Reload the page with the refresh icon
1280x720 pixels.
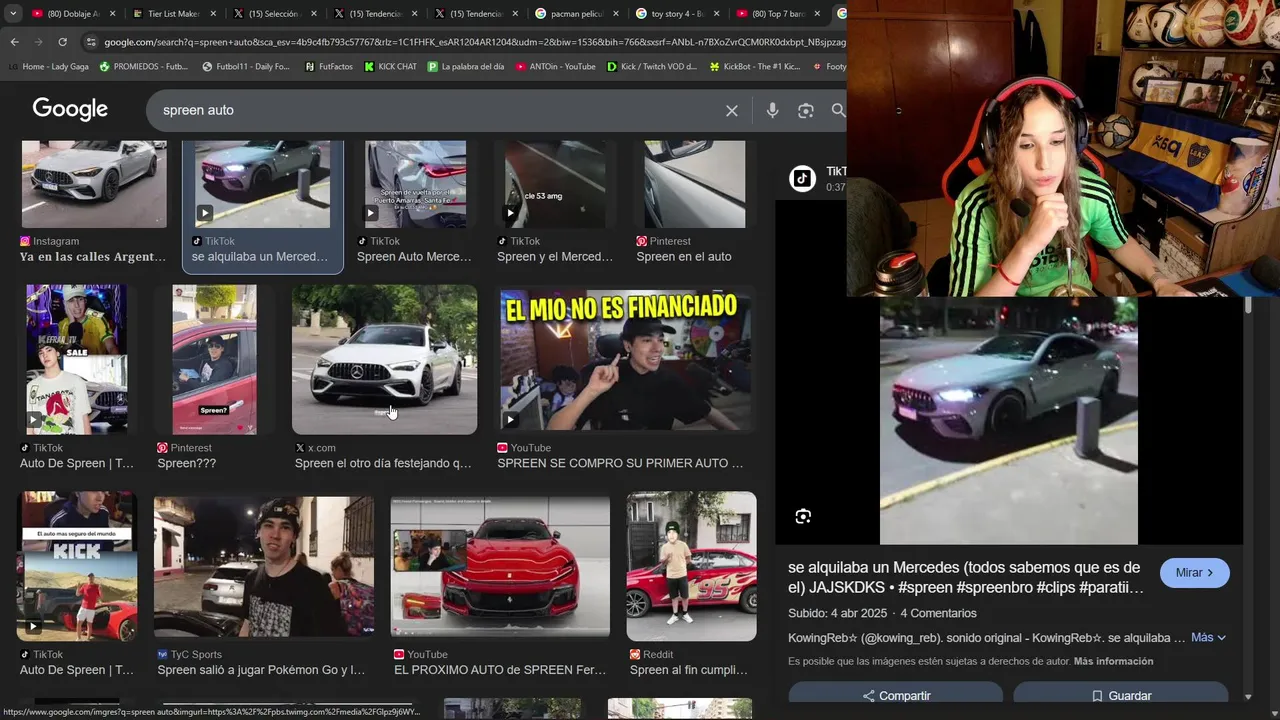click(x=62, y=42)
